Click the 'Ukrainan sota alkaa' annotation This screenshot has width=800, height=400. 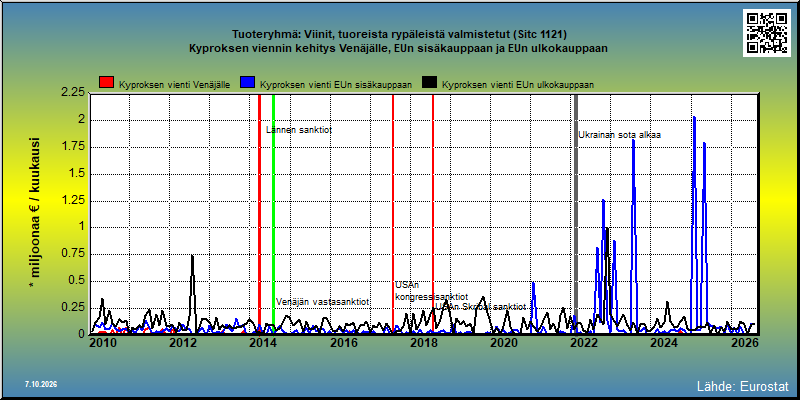(x=619, y=135)
